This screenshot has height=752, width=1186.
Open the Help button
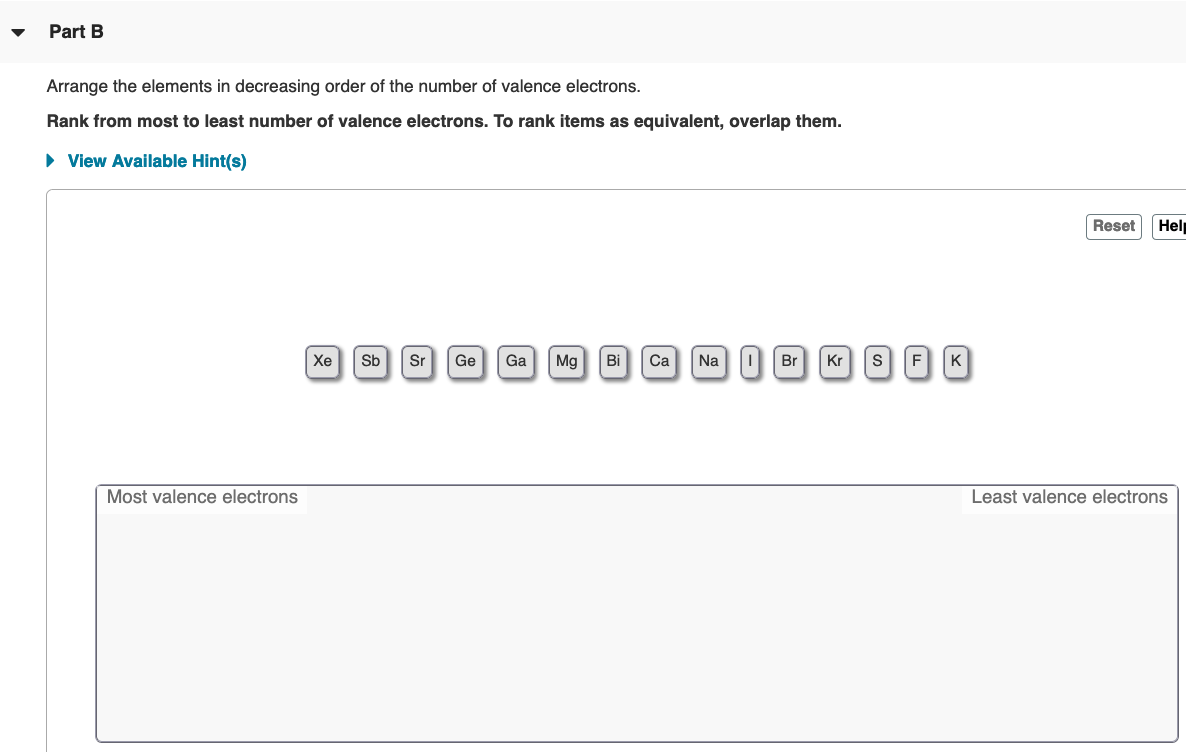[1170, 226]
